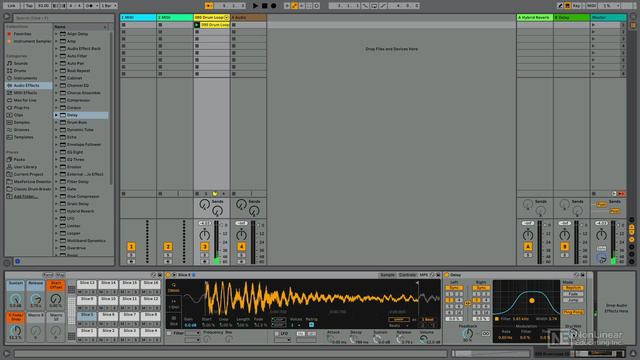Open User Library in browser
The image size is (640, 360).
(x=25, y=167)
